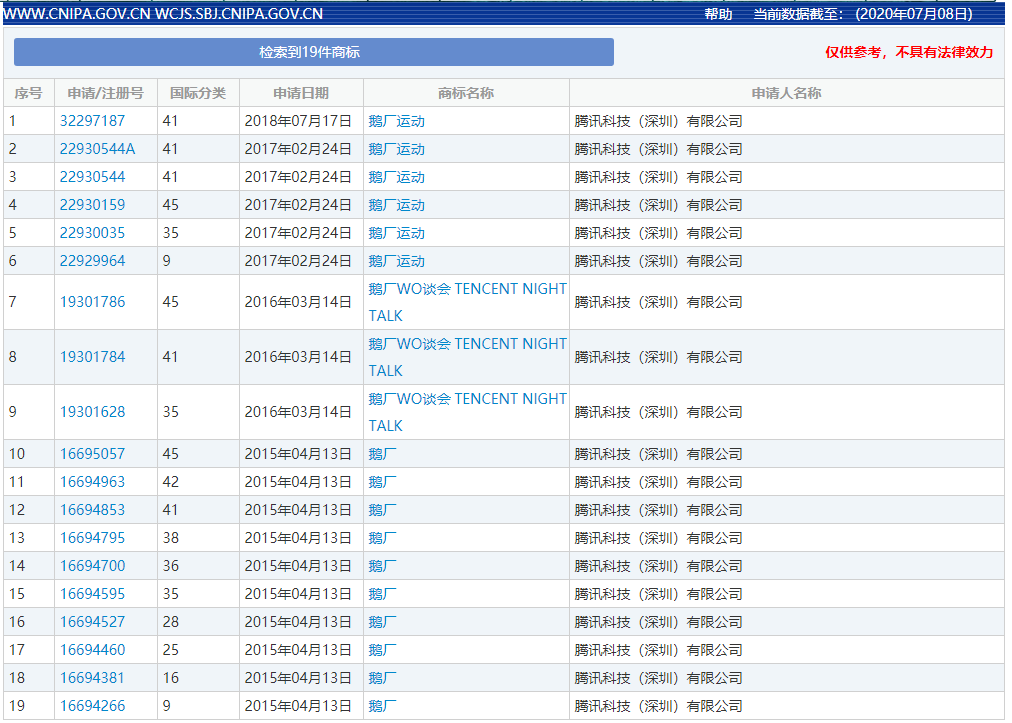
Task: Select applicant name in row 19
Action: pos(658,706)
